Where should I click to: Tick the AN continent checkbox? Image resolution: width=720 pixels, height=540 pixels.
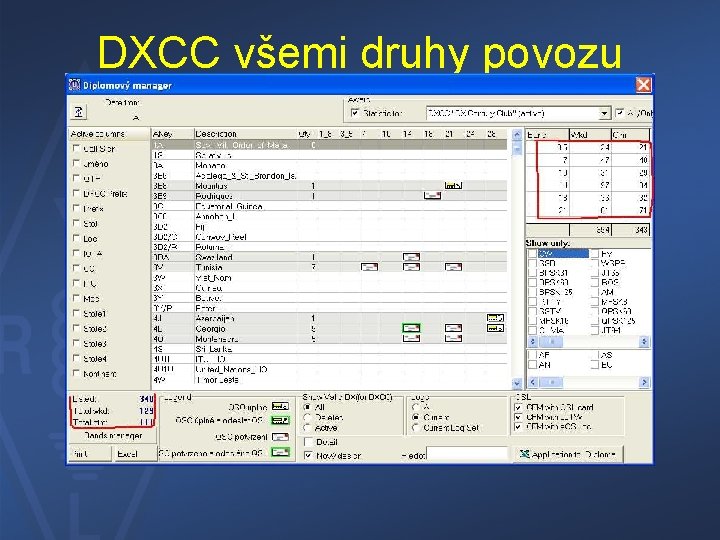533,365
